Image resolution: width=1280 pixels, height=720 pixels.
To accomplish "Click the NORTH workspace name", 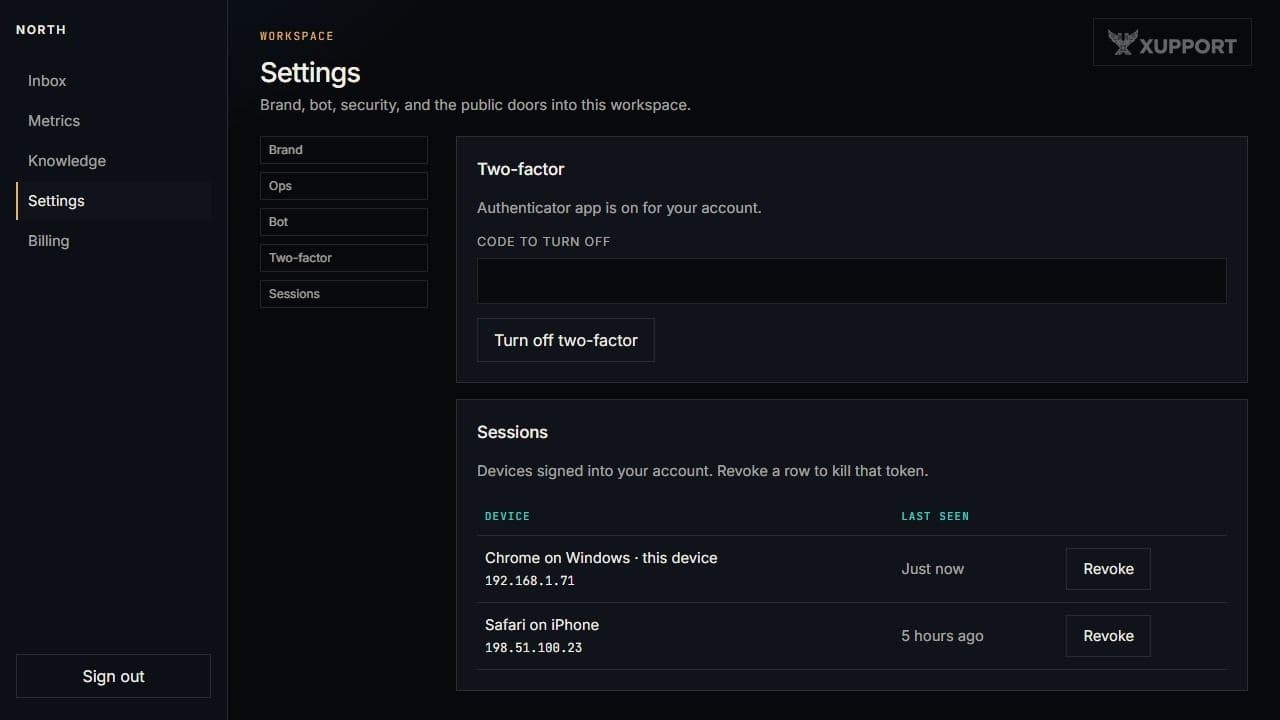I will [41, 30].
